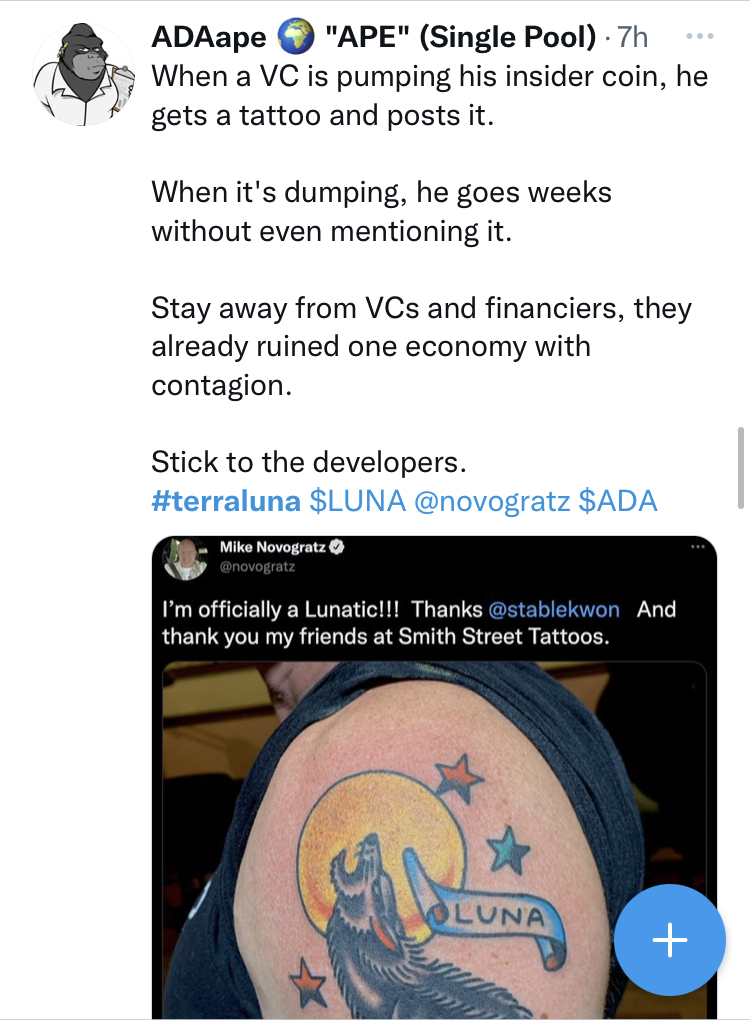The height and width of the screenshot is (1020, 750).
Task: Open ADAape's gorilla profile avatar
Action: (84, 75)
